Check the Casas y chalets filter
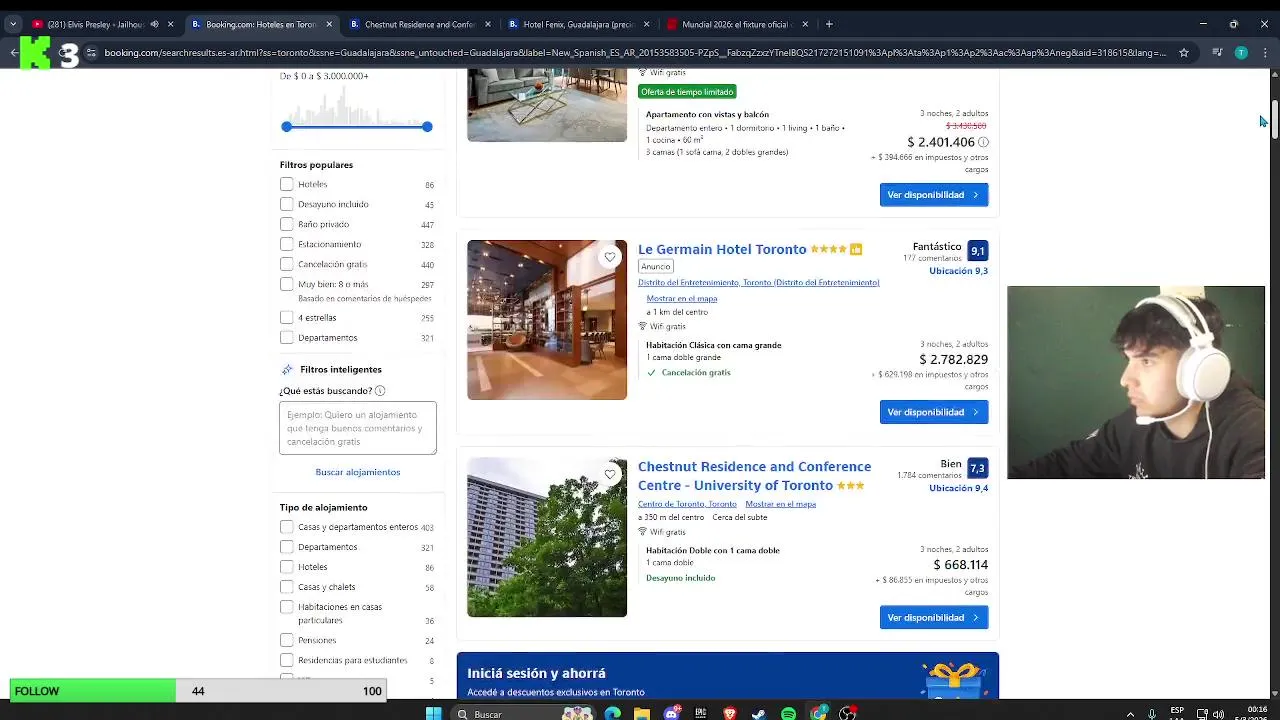1280x720 pixels. click(x=287, y=587)
